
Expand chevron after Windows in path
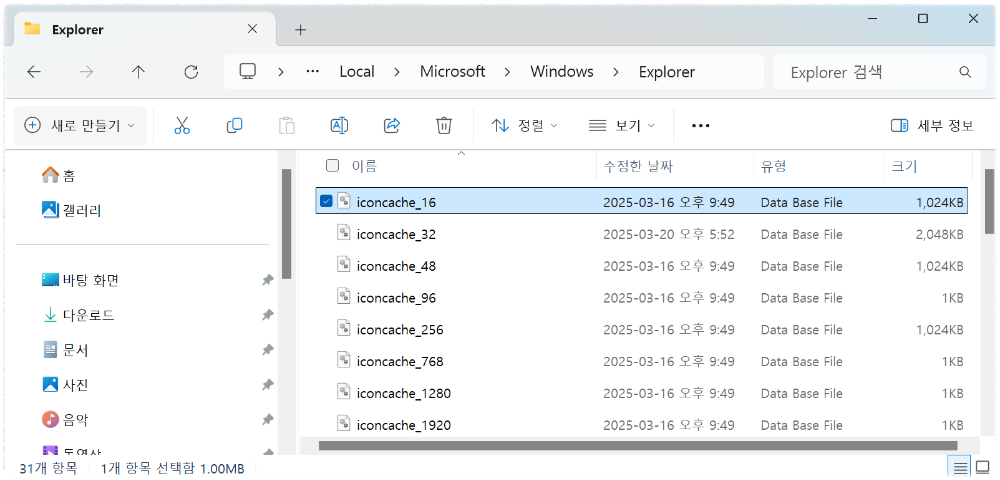point(616,72)
